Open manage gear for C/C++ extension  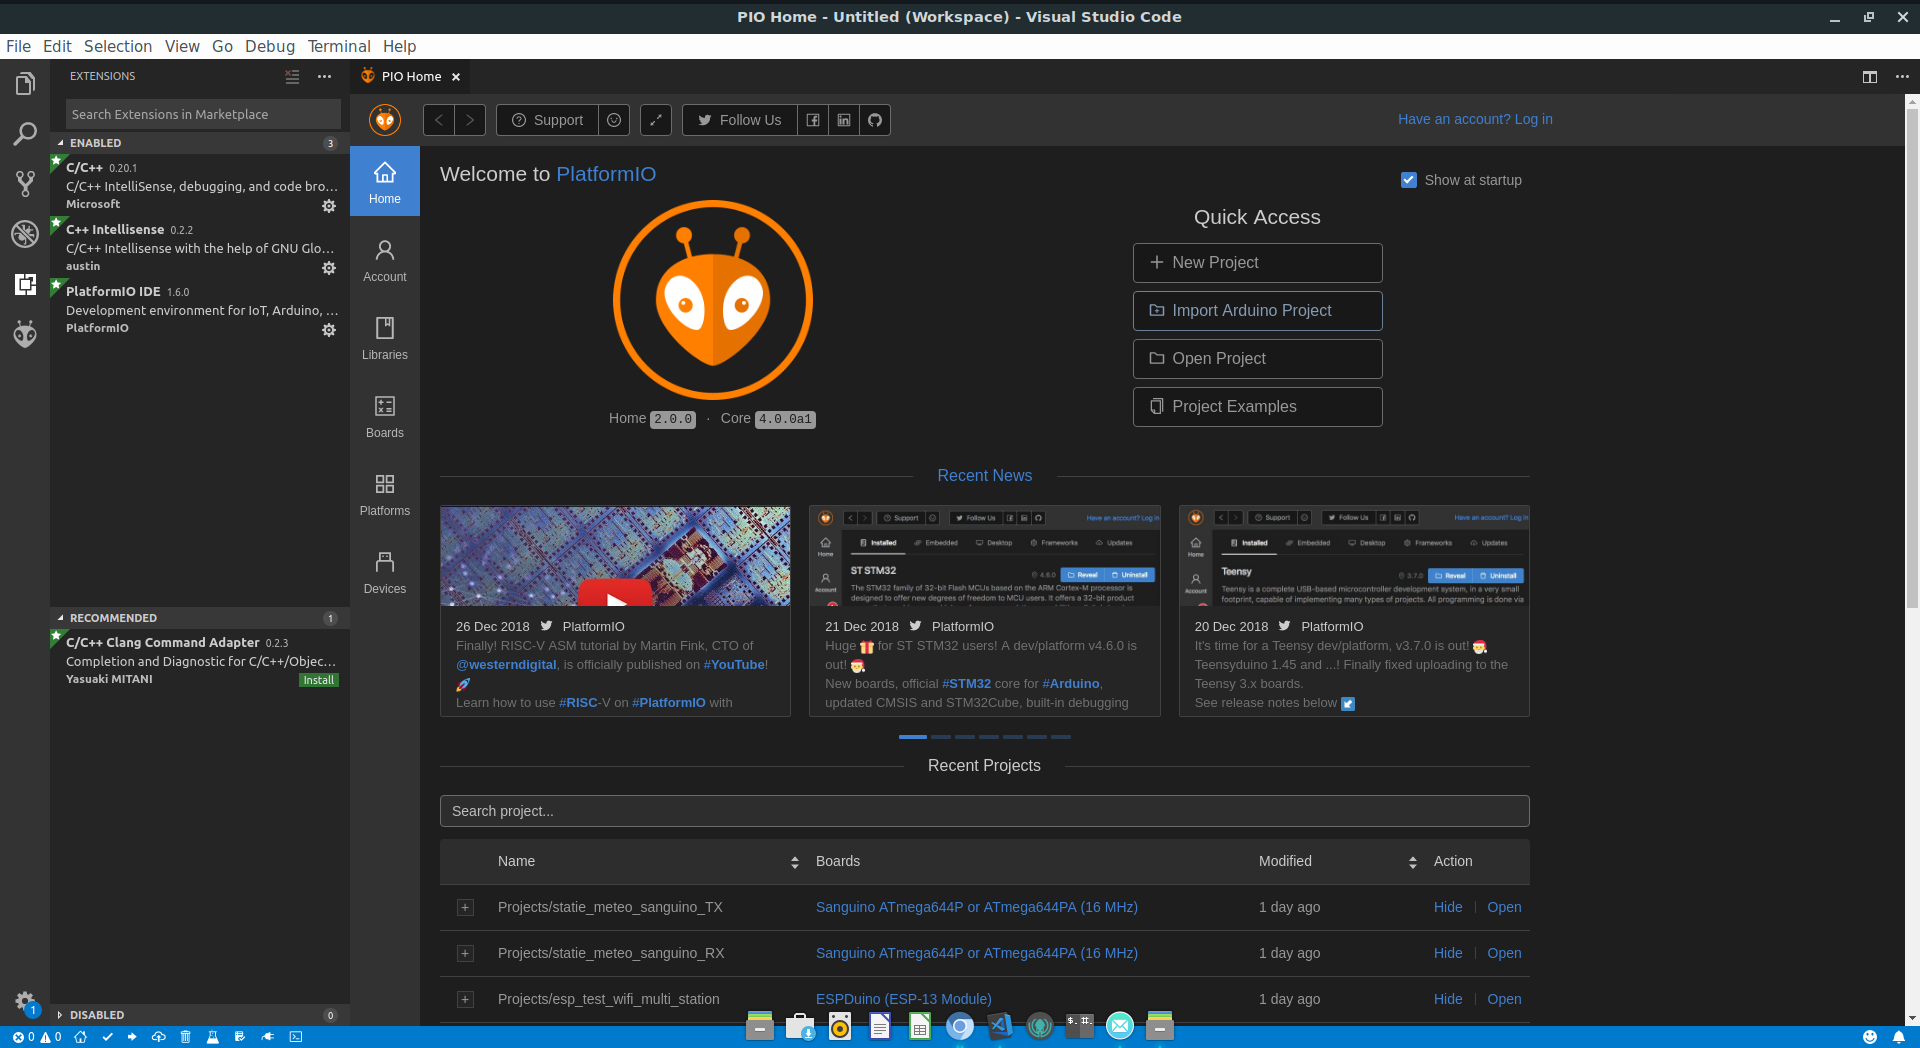pyautogui.click(x=328, y=206)
